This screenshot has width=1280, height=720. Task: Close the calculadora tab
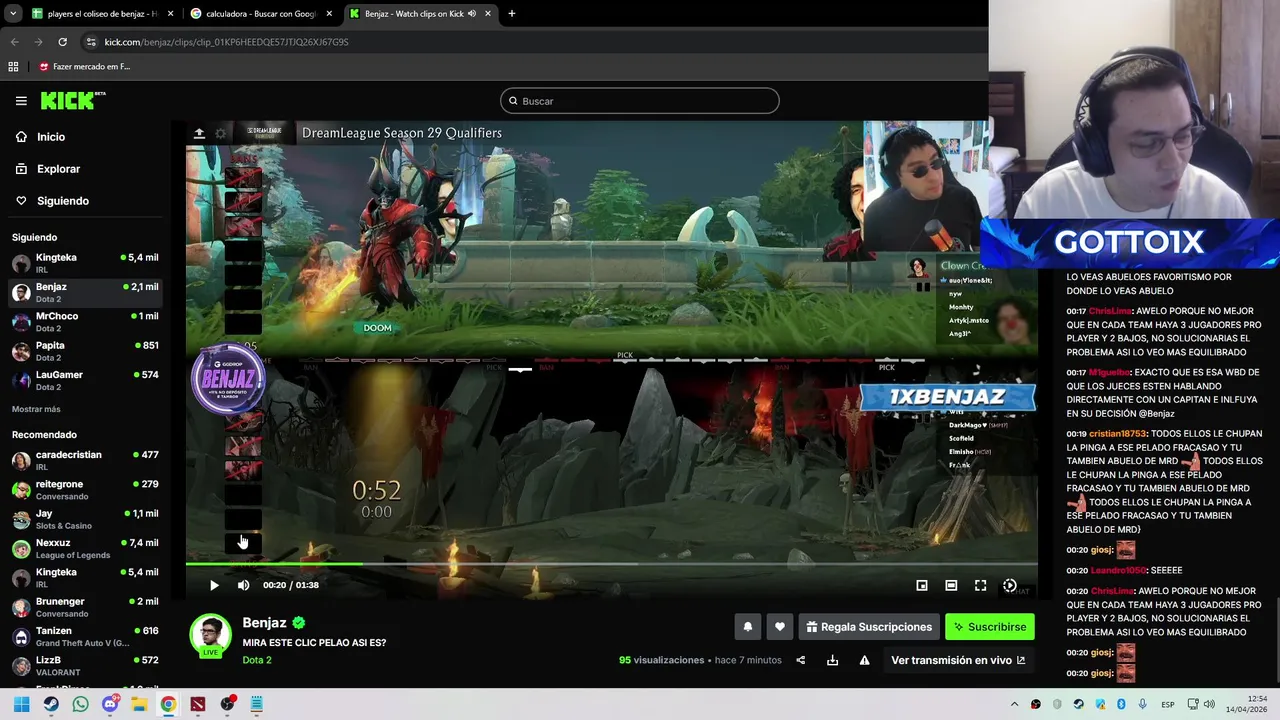click(x=329, y=14)
